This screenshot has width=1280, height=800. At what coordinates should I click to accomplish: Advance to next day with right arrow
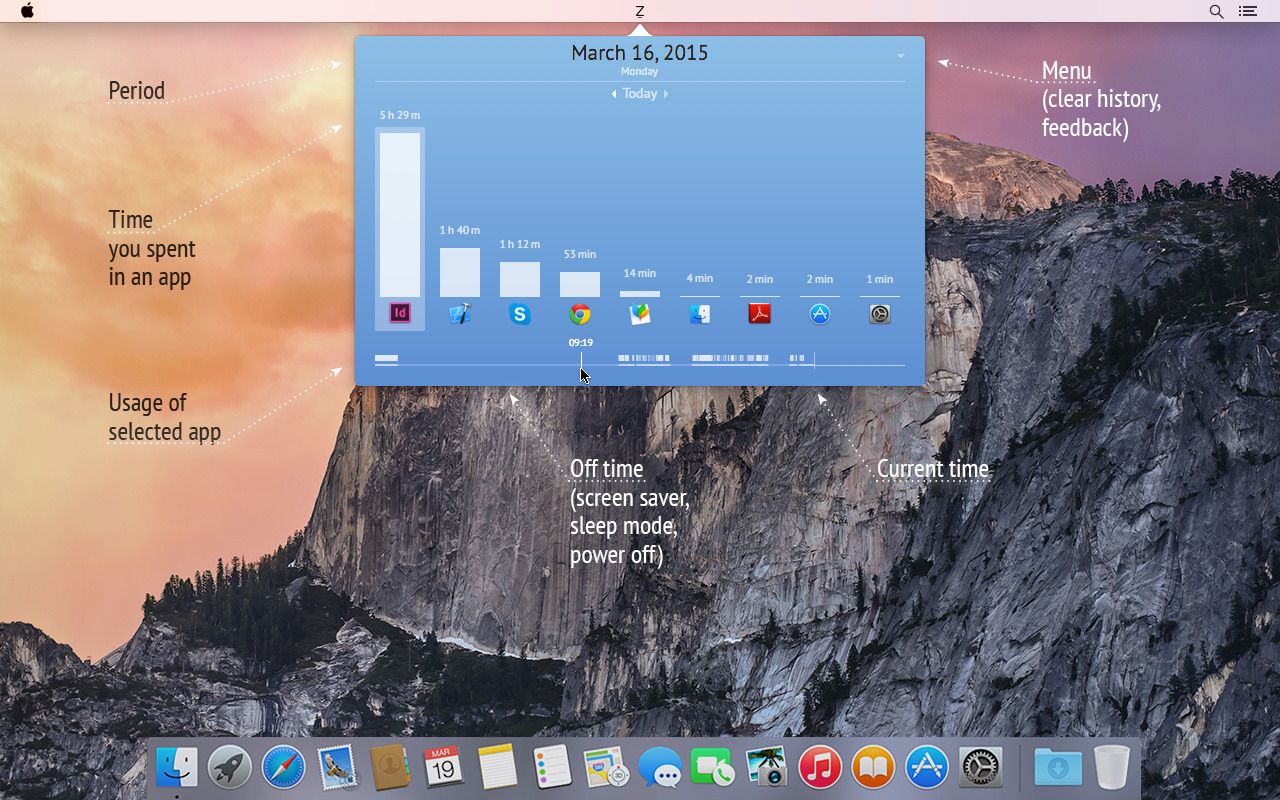point(666,93)
